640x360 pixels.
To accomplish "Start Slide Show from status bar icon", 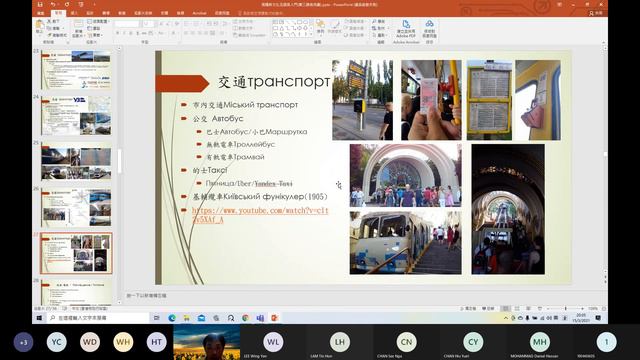I will click(540, 309).
